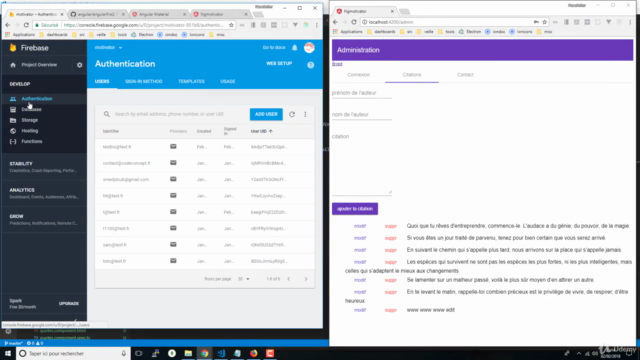Viewport: 640px width, 360px height.
Task: Open Chrome from the Windows taskbar
Action: 204,353
